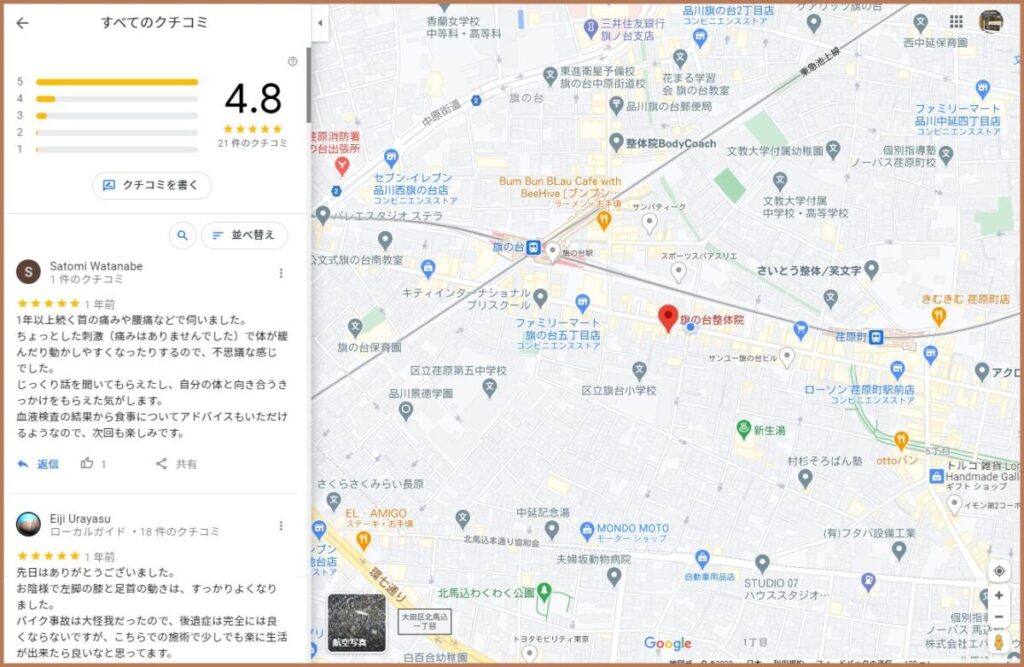
Task: Open more options for Satomi Watanabe's review
Action: (x=281, y=273)
